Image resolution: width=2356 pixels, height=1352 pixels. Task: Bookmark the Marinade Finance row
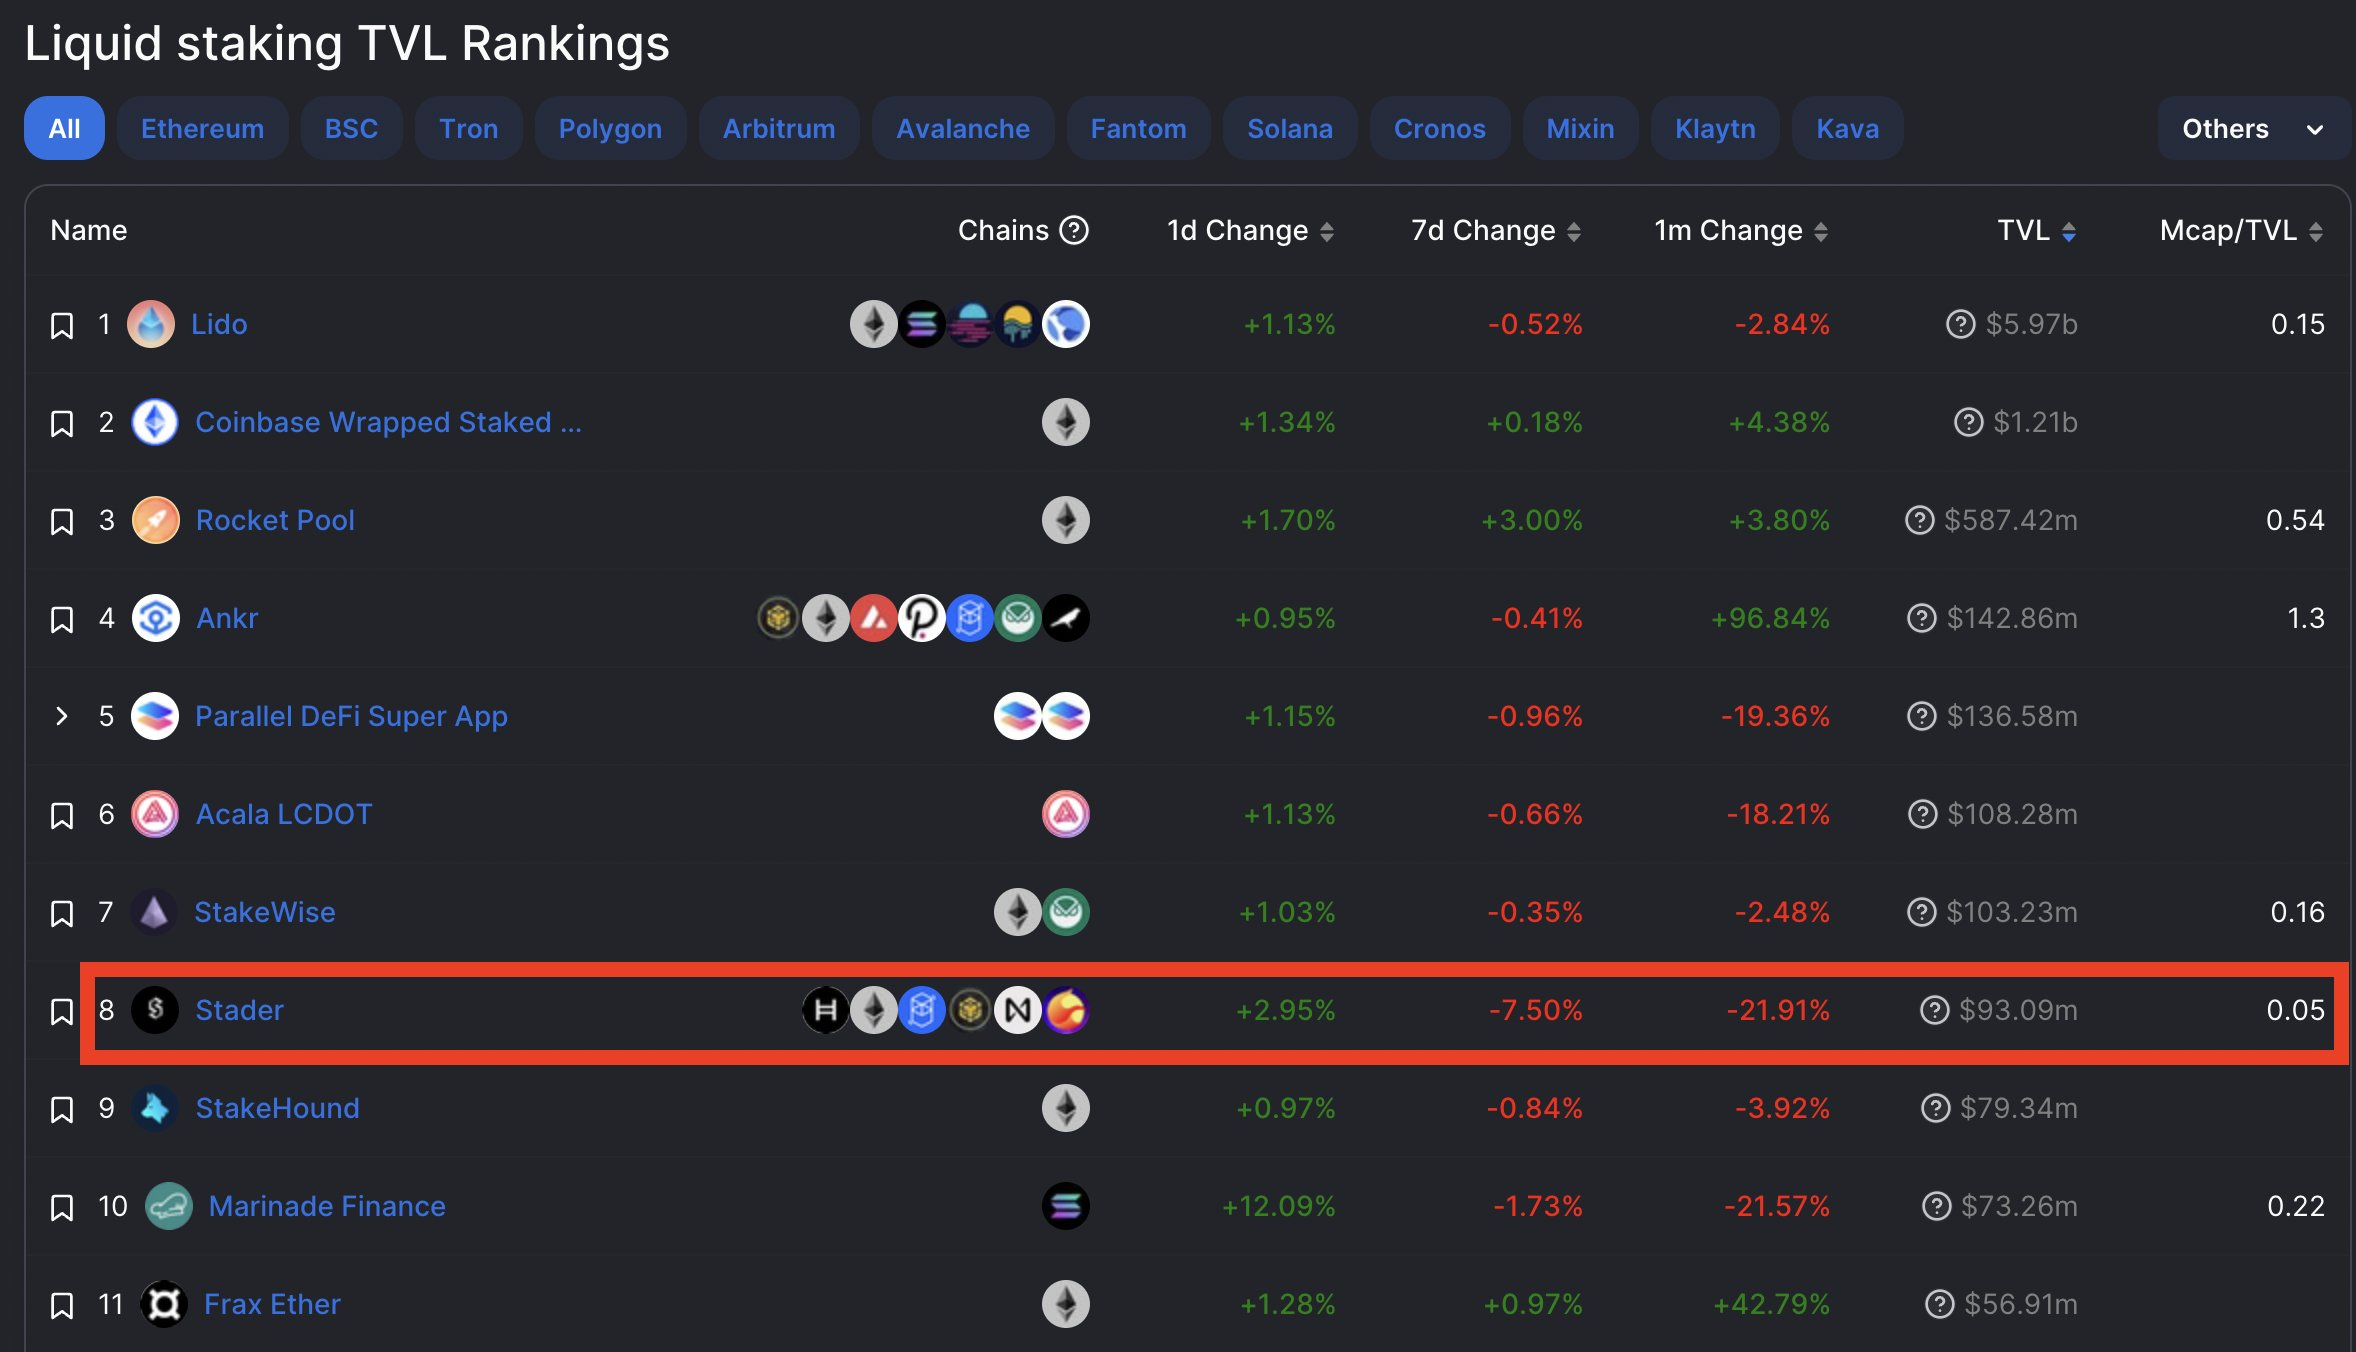coord(62,1207)
